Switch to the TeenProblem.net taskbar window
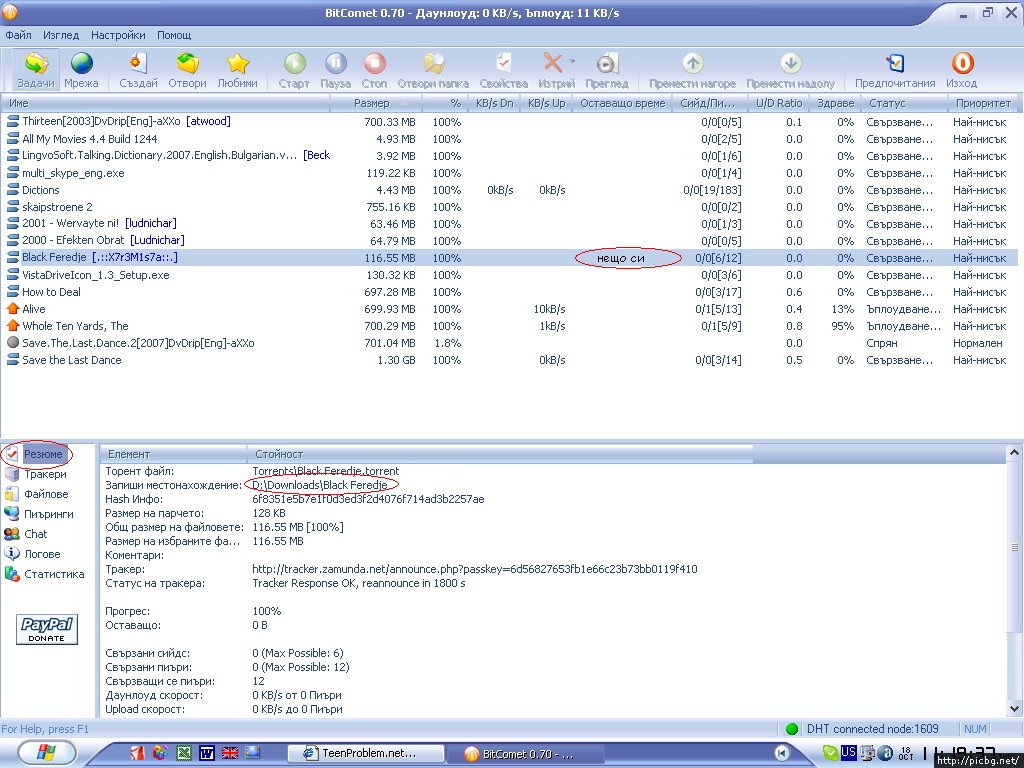 click(366, 754)
